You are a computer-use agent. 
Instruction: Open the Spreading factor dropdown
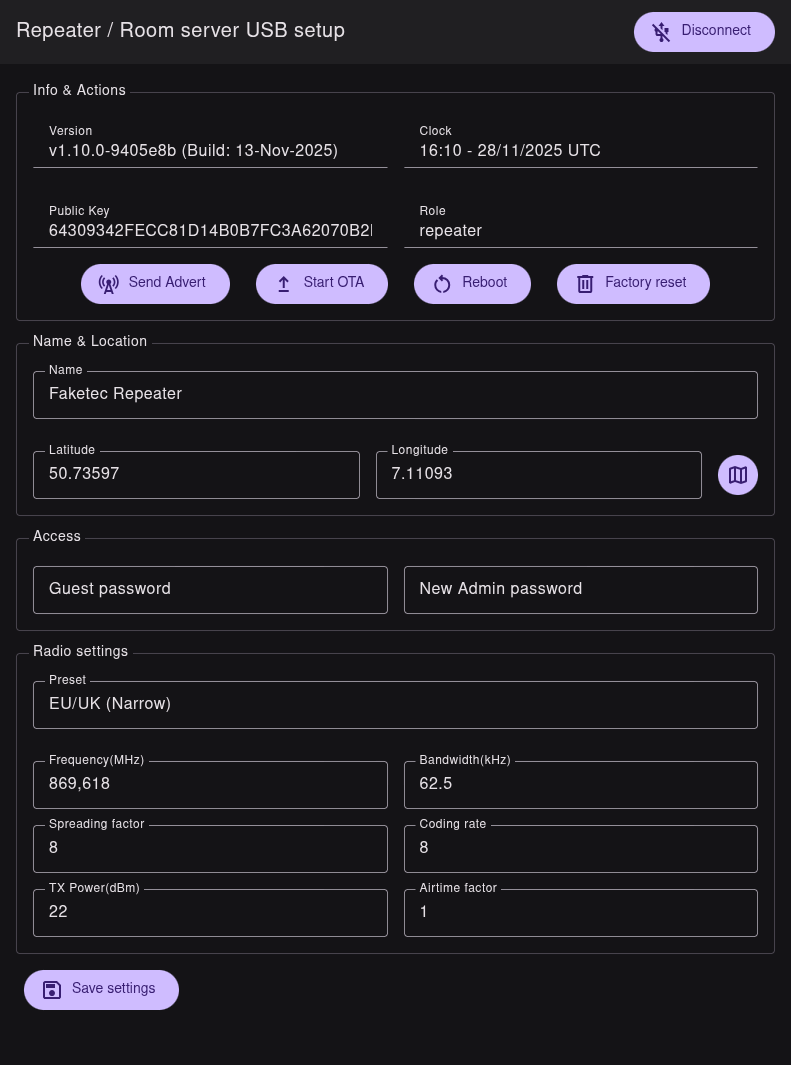point(210,848)
